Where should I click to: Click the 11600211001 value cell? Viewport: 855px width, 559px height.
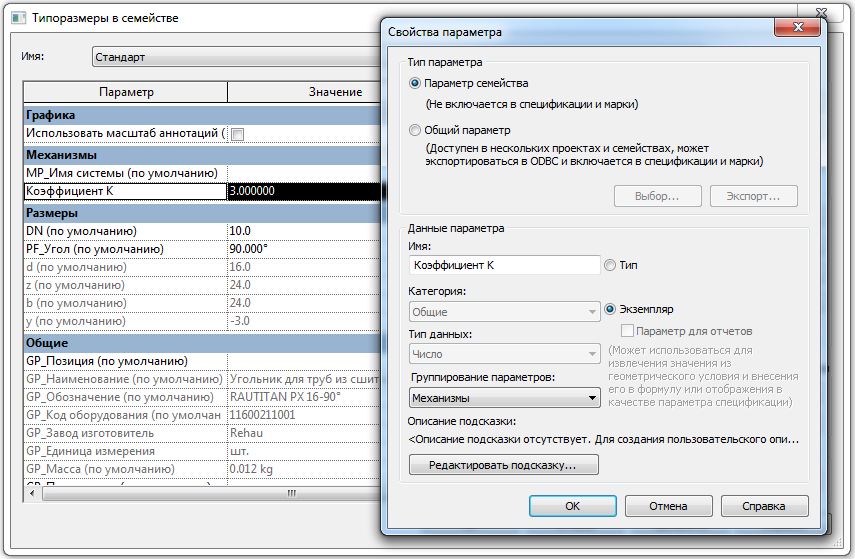point(304,416)
